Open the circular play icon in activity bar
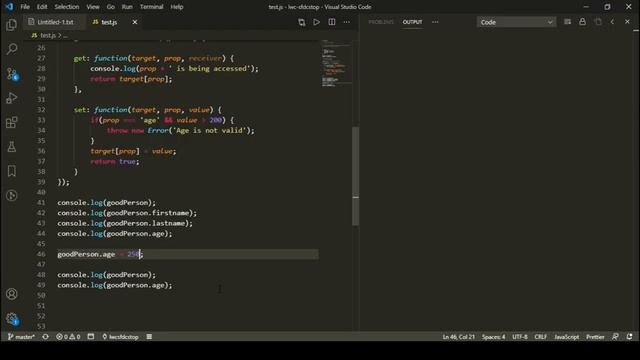640x360 pixels. pyautogui.click(x=11, y=196)
